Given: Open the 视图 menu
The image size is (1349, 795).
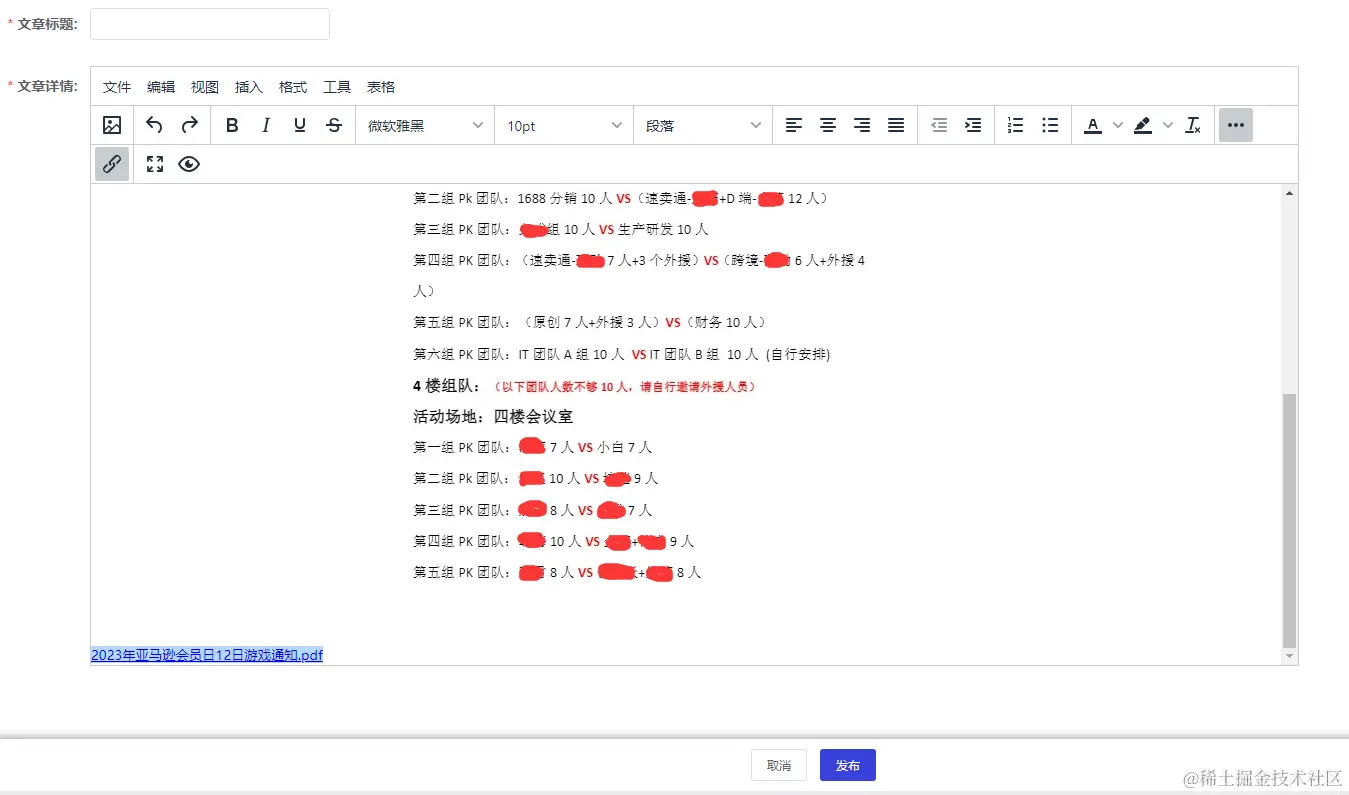Looking at the screenshot, I should point(205,87).
